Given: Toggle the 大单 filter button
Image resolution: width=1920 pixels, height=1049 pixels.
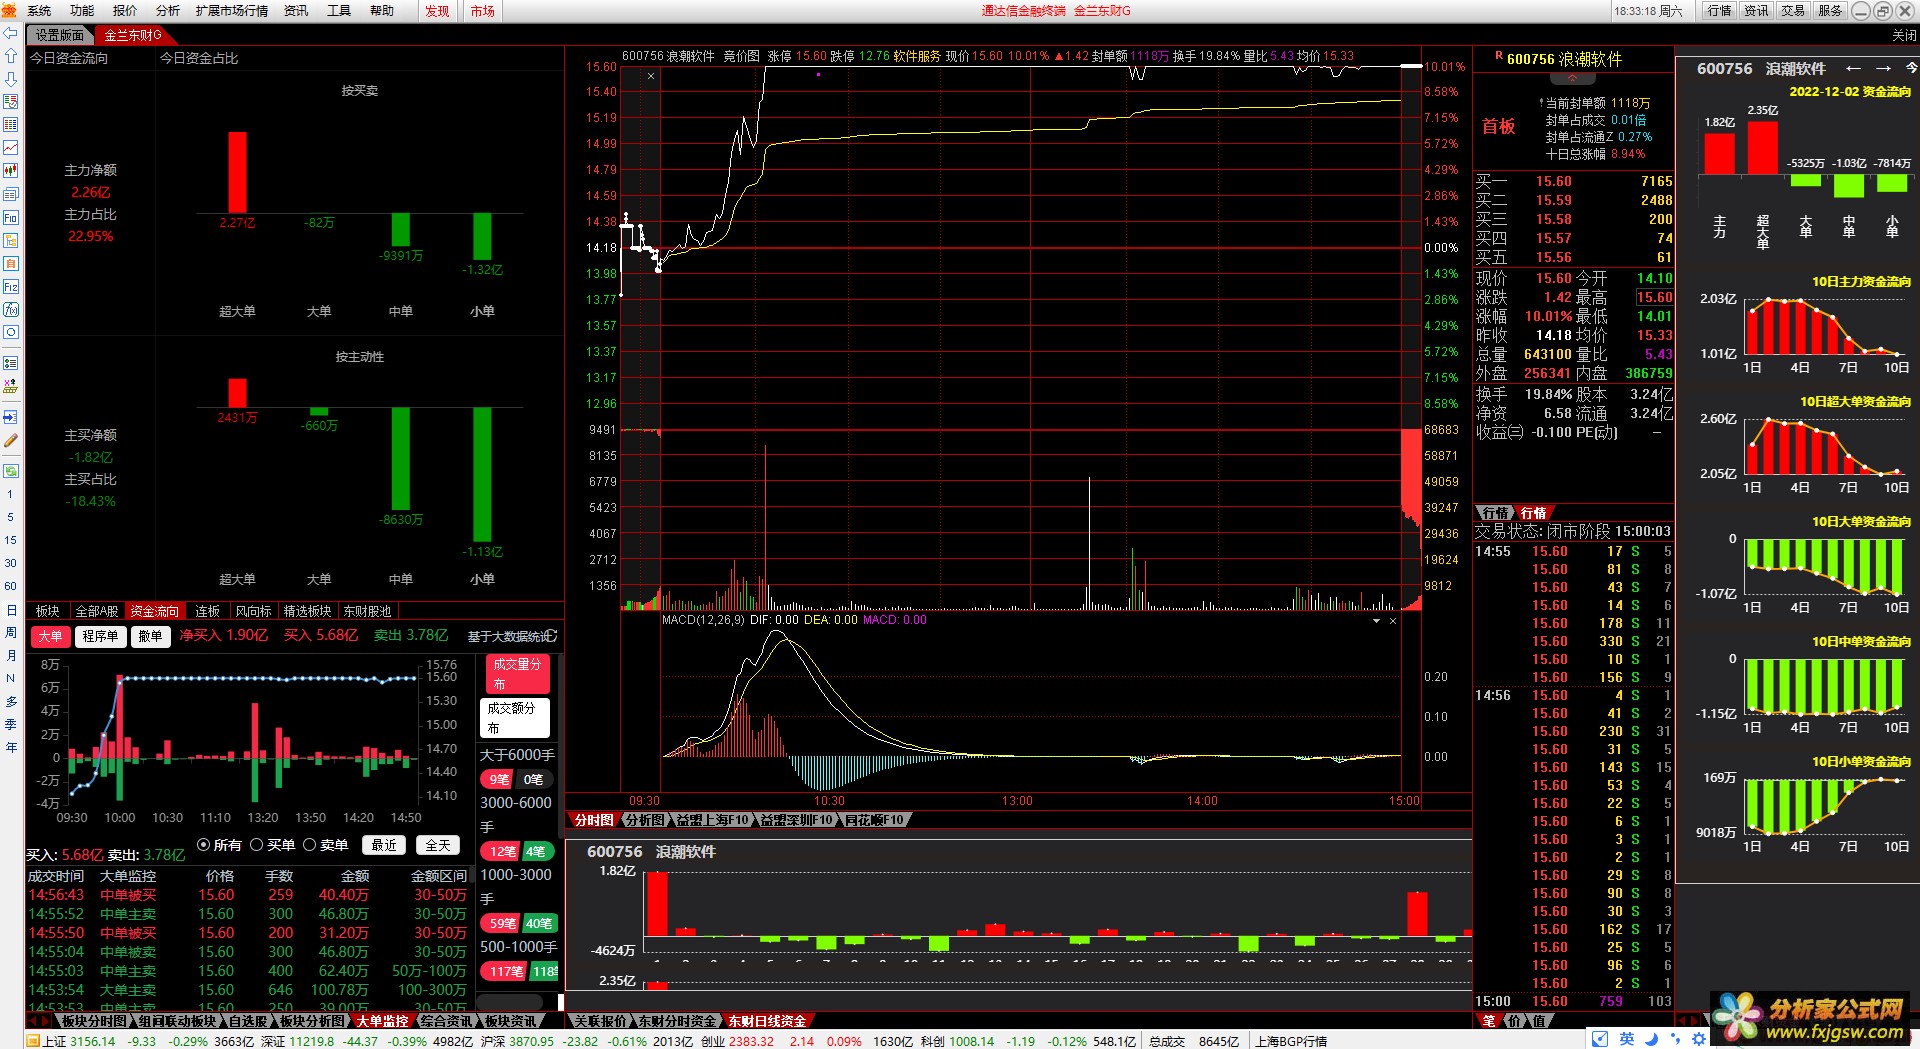Looking at the screenshot, I should tap(50, 636).
